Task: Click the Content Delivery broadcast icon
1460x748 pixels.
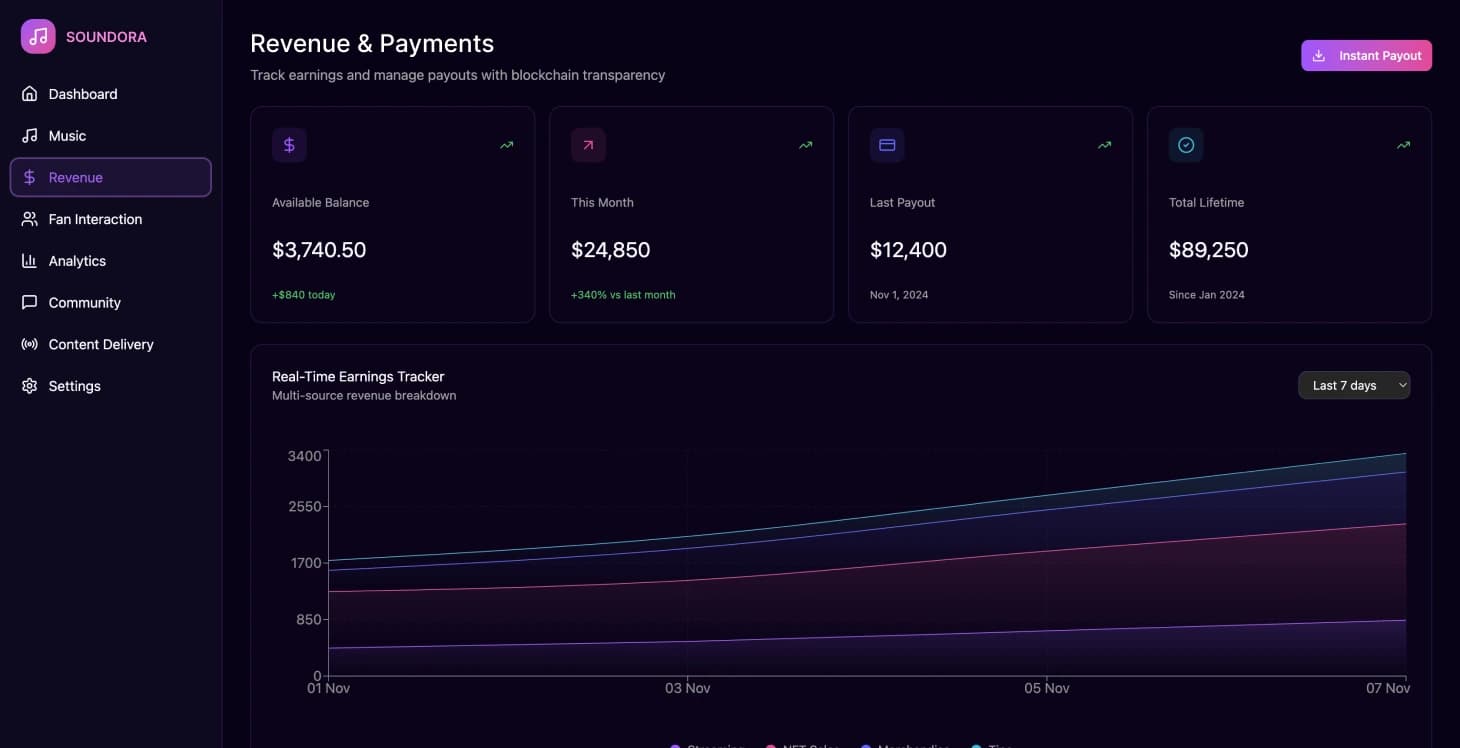Action: coord(30,344)
